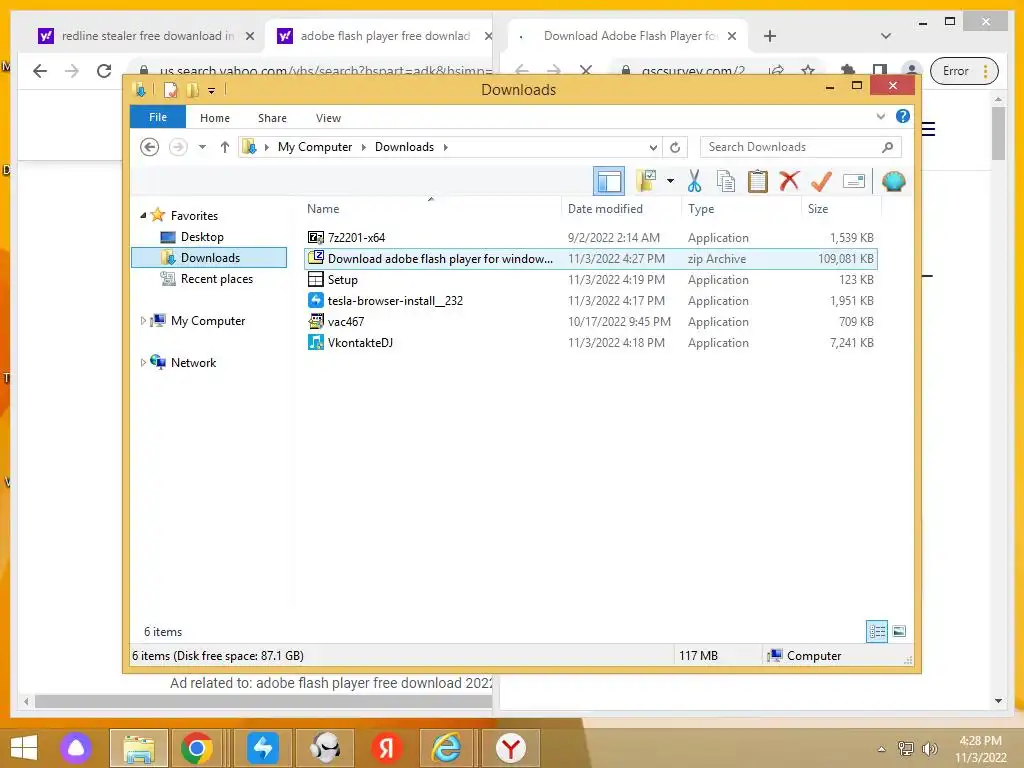The height and width of the screenshot is (768, 1024).
Task: Select Downloads in the navigation pane
Action: pyautogui.click(x=209, y=257)
